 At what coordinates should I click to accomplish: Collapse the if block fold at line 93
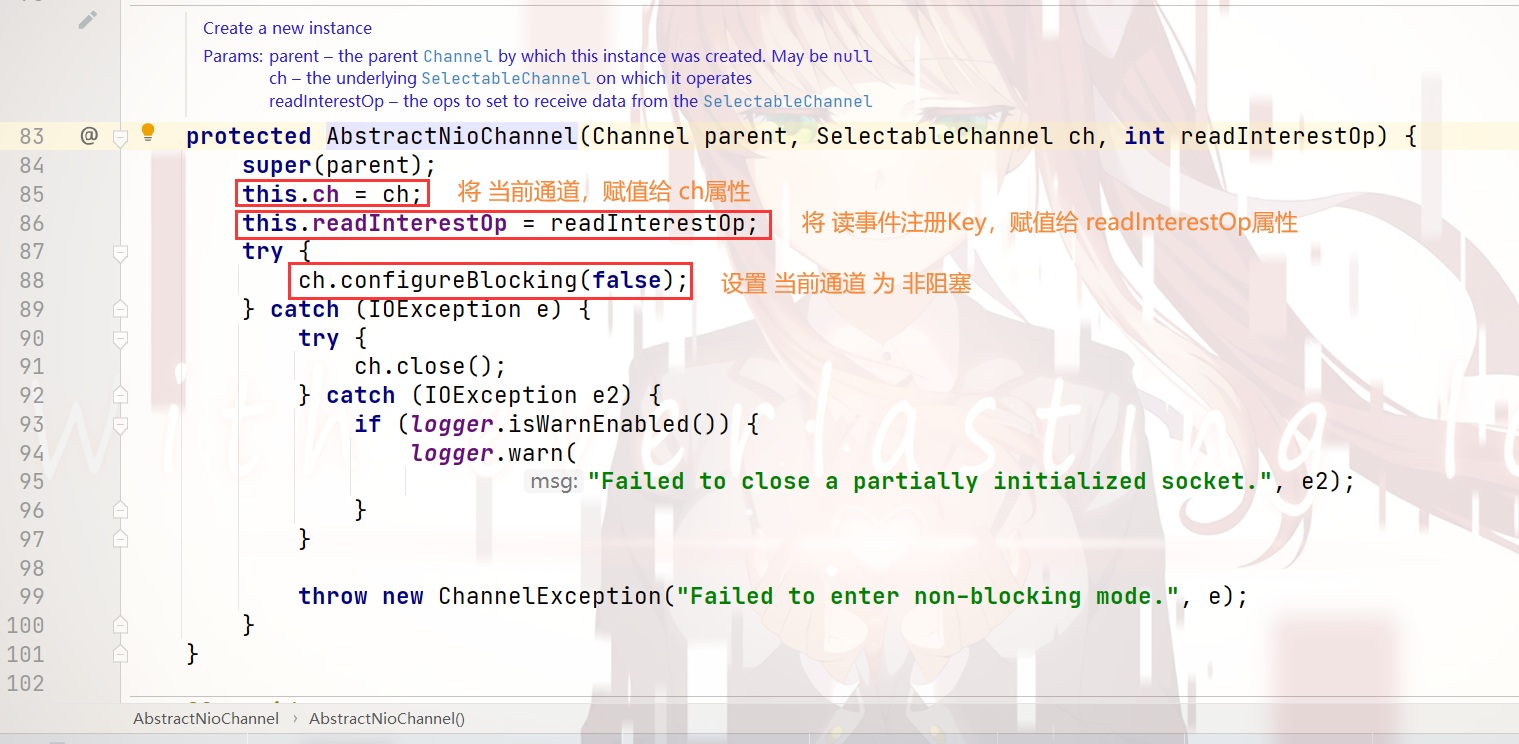point(121,425)
